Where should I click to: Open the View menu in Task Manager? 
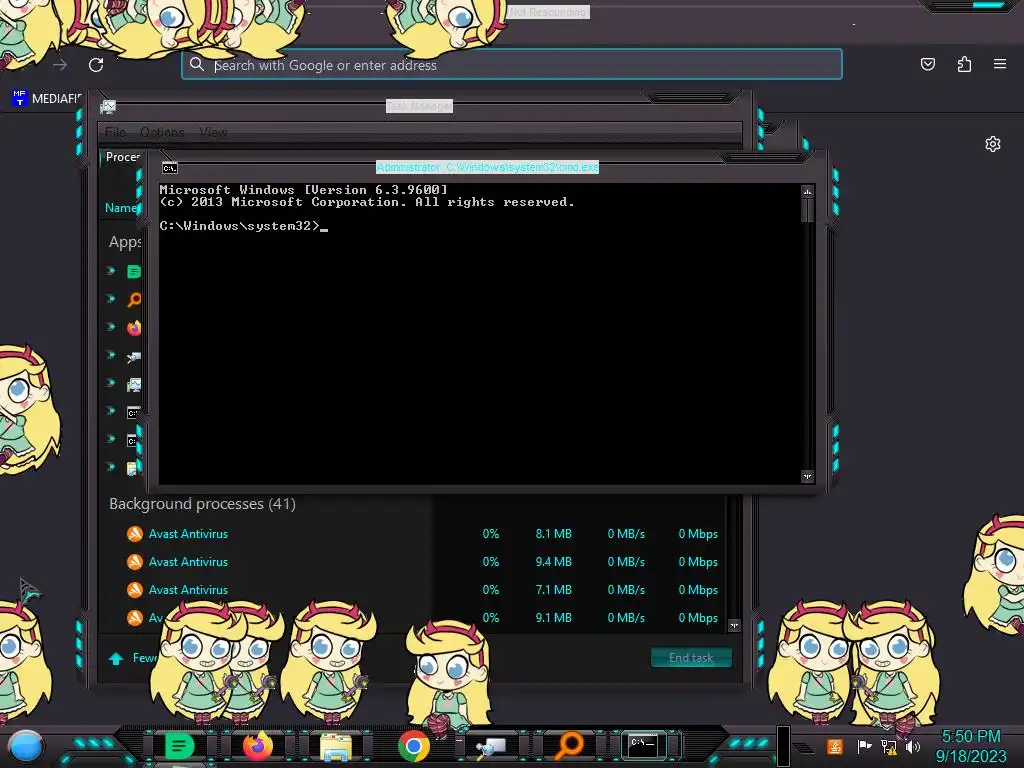(213, 132)
